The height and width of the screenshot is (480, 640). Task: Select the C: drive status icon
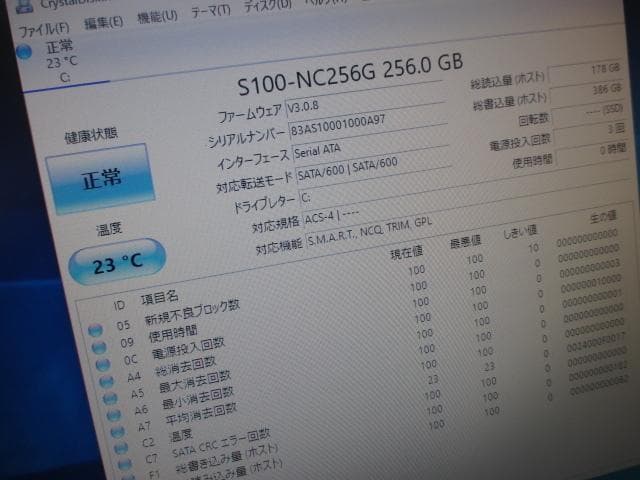tap(24, 52)
